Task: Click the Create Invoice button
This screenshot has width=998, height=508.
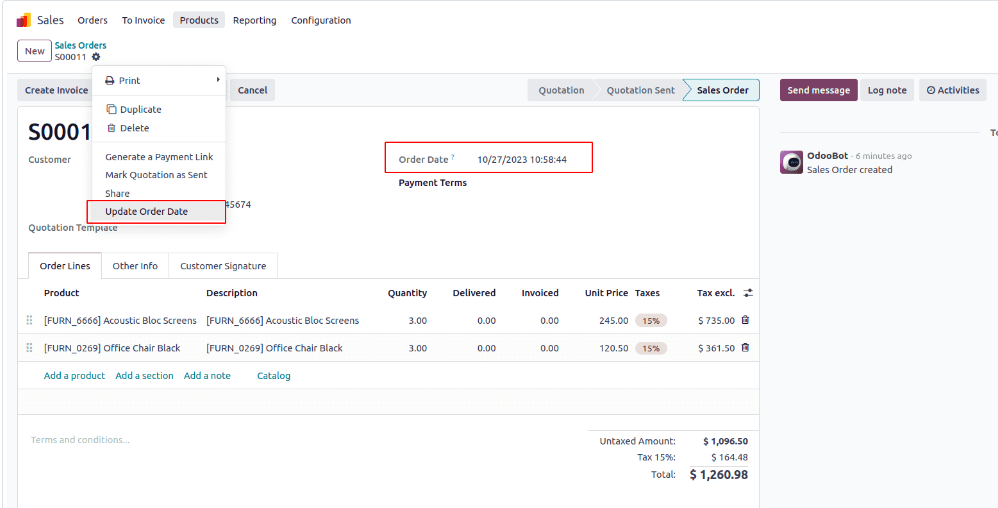Action: click(56, 90)
